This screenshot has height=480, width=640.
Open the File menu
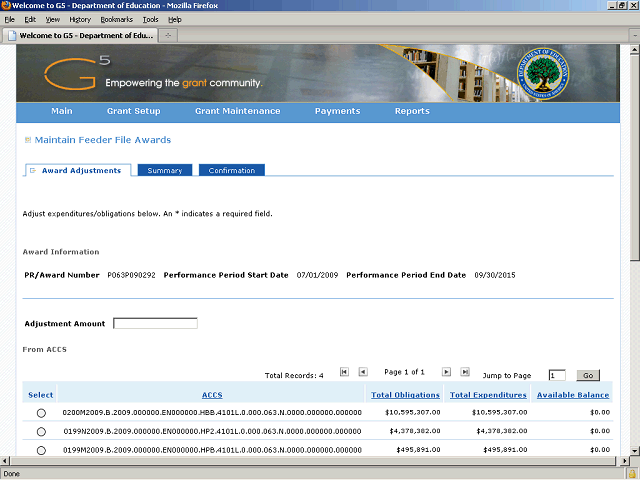(x=9, y=20)
